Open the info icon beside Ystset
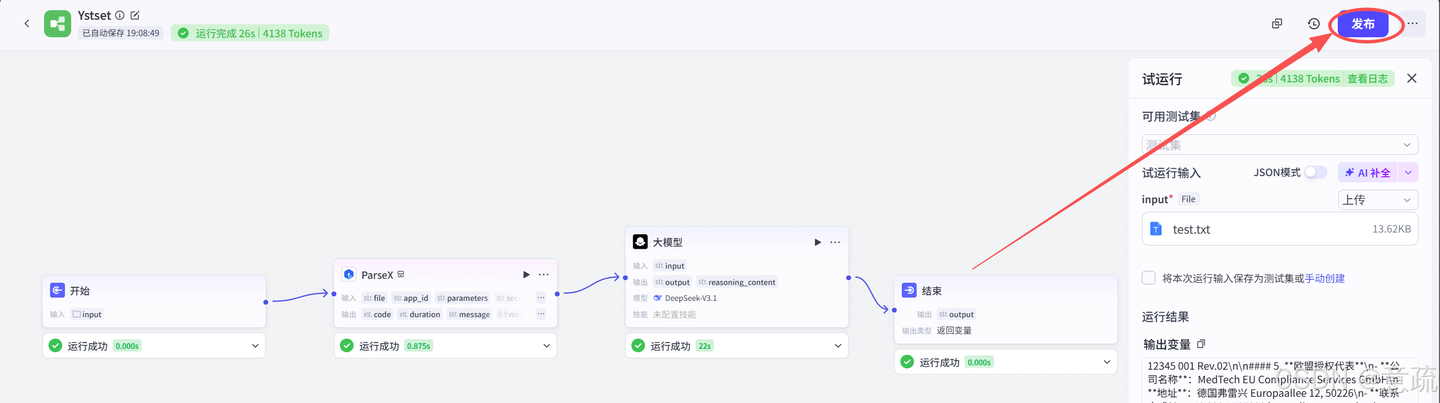The image size is (1440, 403). pos(120,15)
